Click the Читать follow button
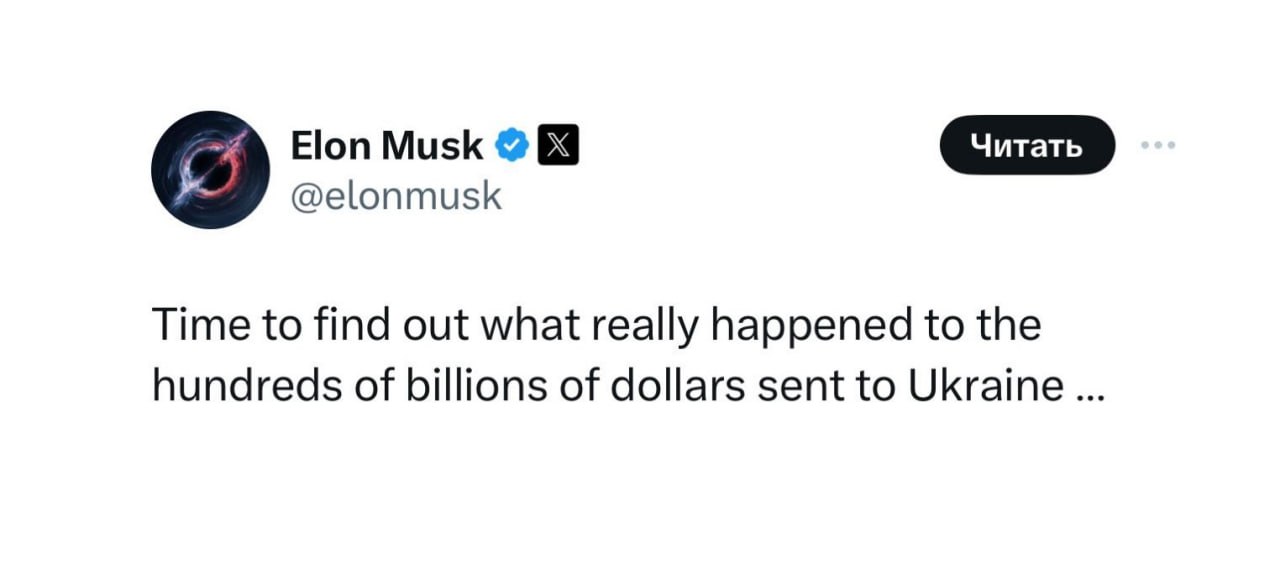Screen dimensions: 1280x579 coord(1027,145)
